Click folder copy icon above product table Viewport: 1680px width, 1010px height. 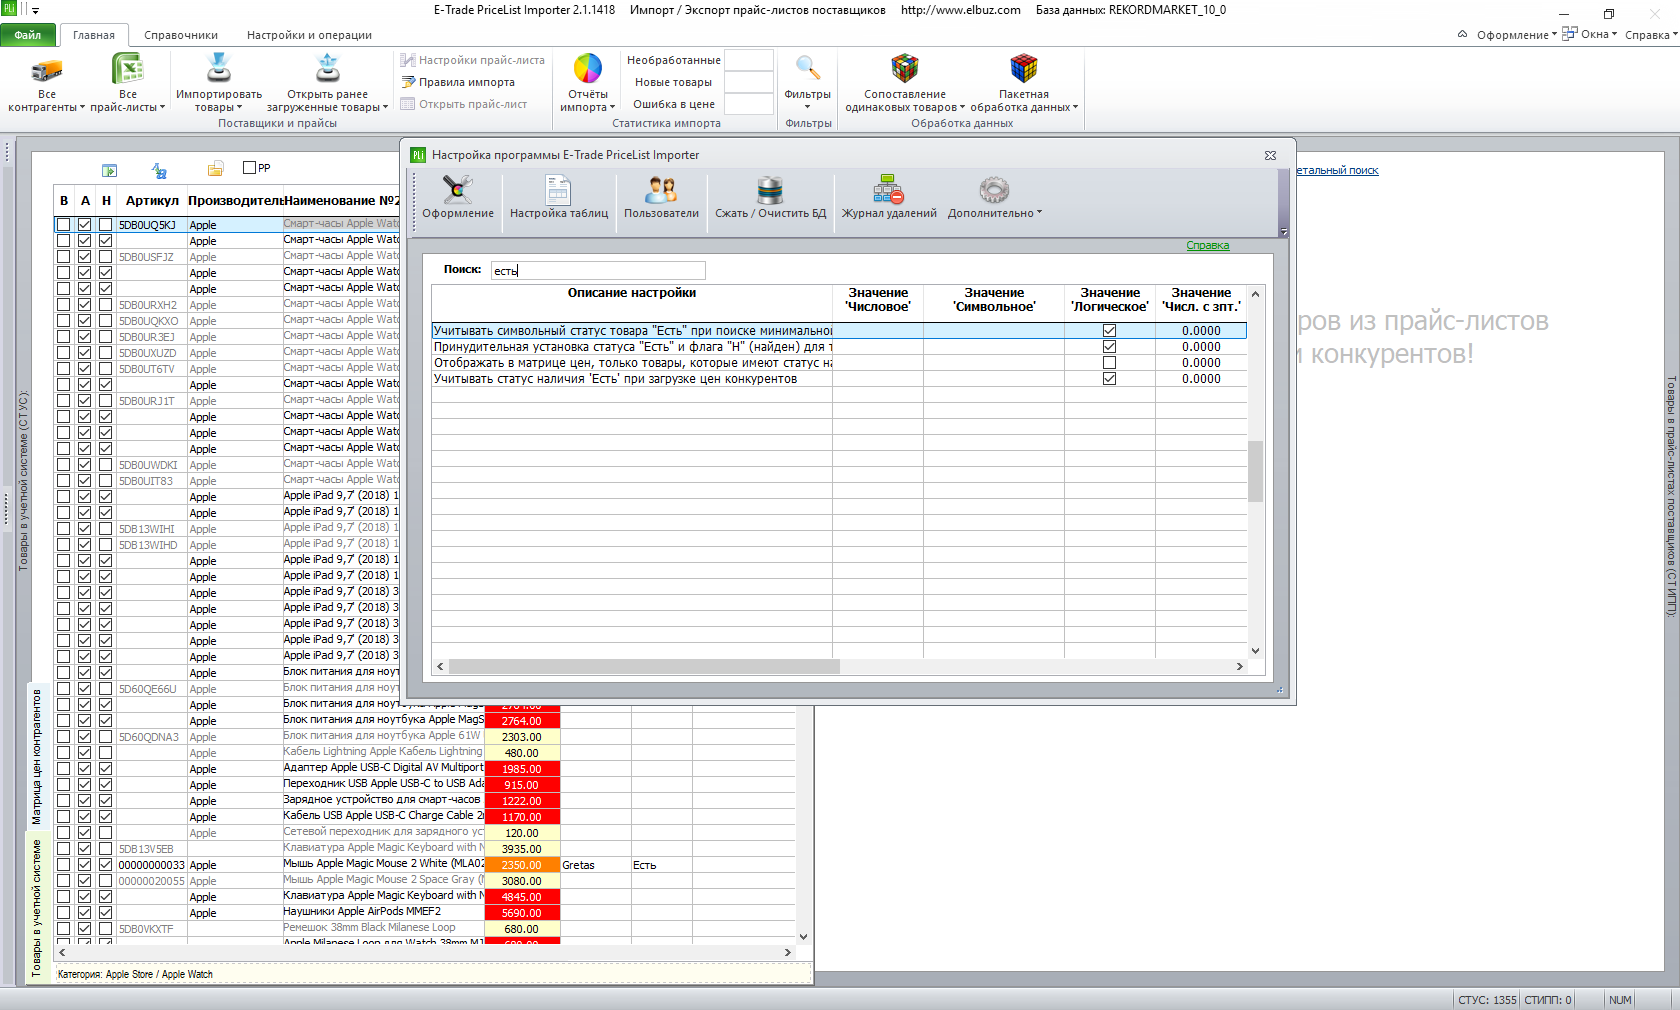coord(215,169)
